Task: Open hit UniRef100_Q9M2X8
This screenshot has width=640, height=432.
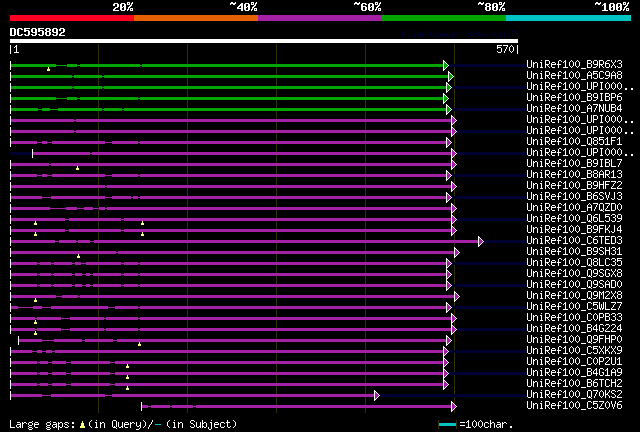Action: 574,296
